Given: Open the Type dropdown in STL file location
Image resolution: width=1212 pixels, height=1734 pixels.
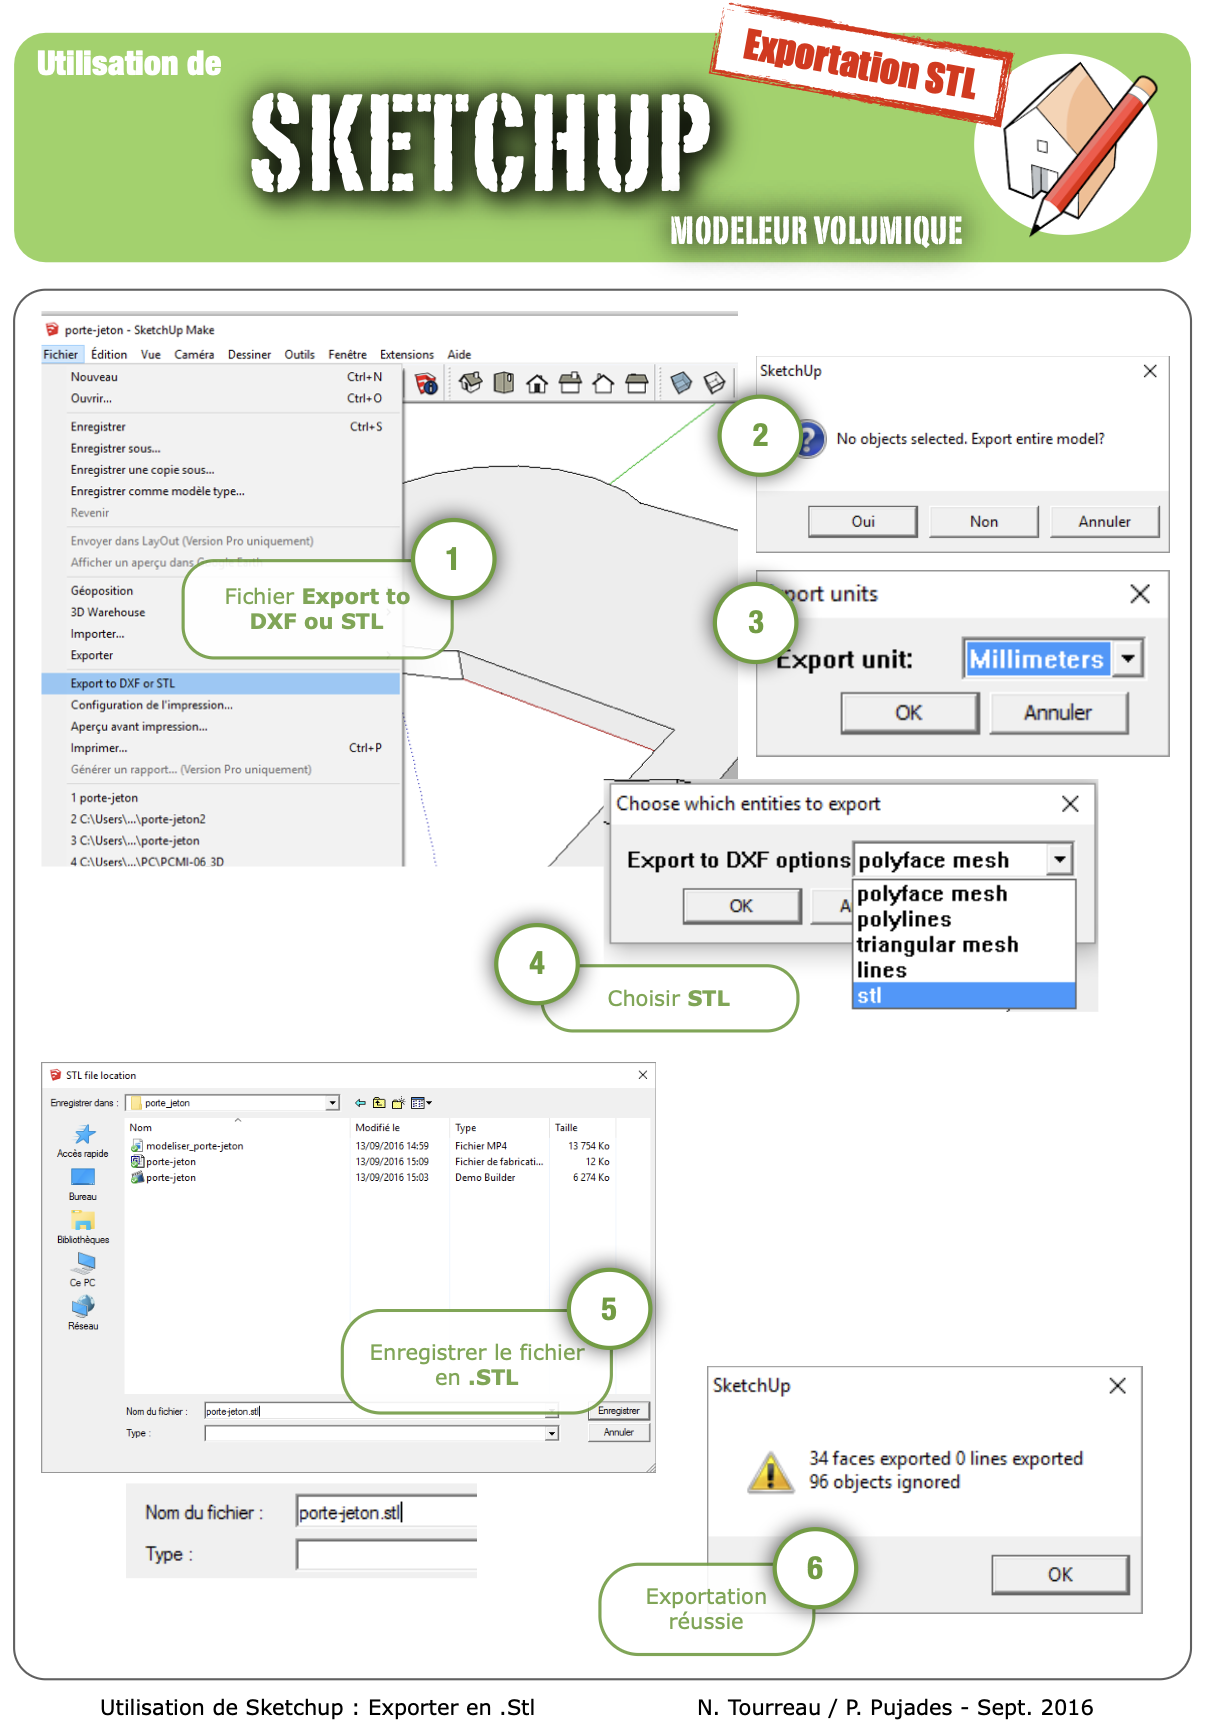Looking at the screenshot, I should pyautogui.click(x=551, y=1433).
